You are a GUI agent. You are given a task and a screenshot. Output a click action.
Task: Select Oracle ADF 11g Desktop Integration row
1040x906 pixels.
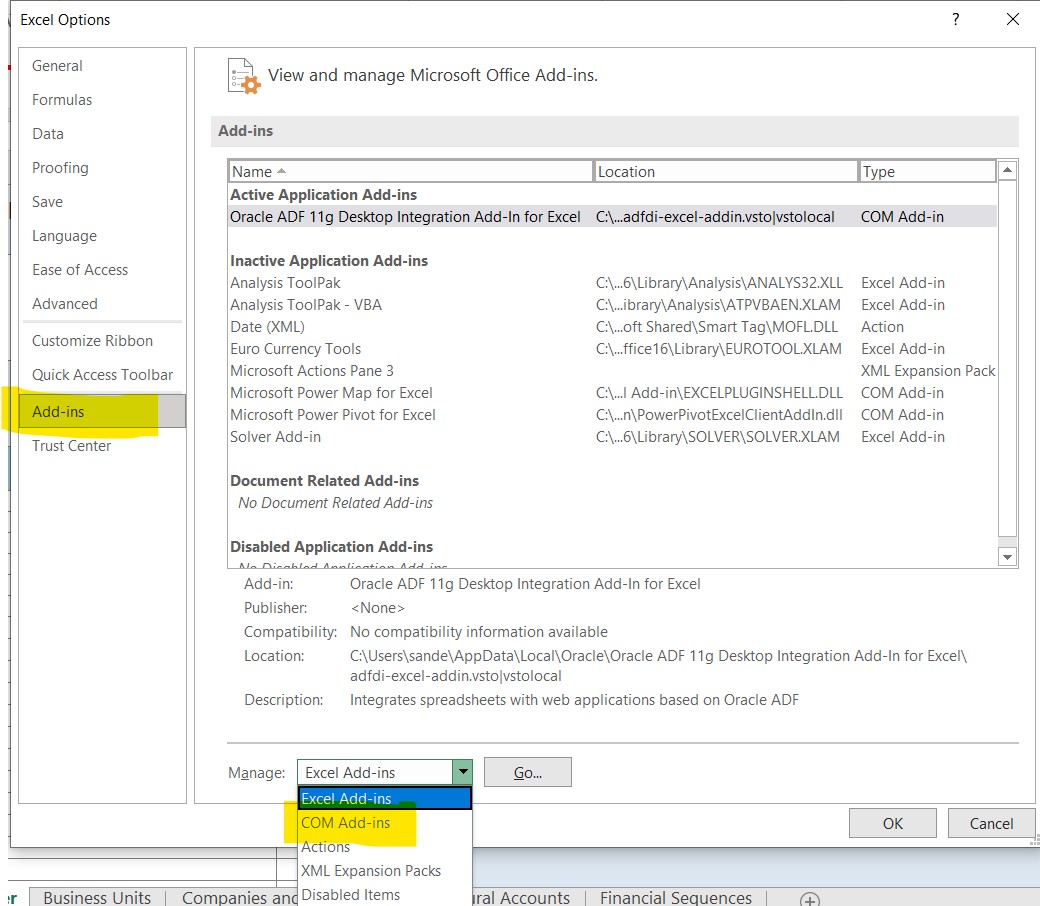tap(612, 217)
